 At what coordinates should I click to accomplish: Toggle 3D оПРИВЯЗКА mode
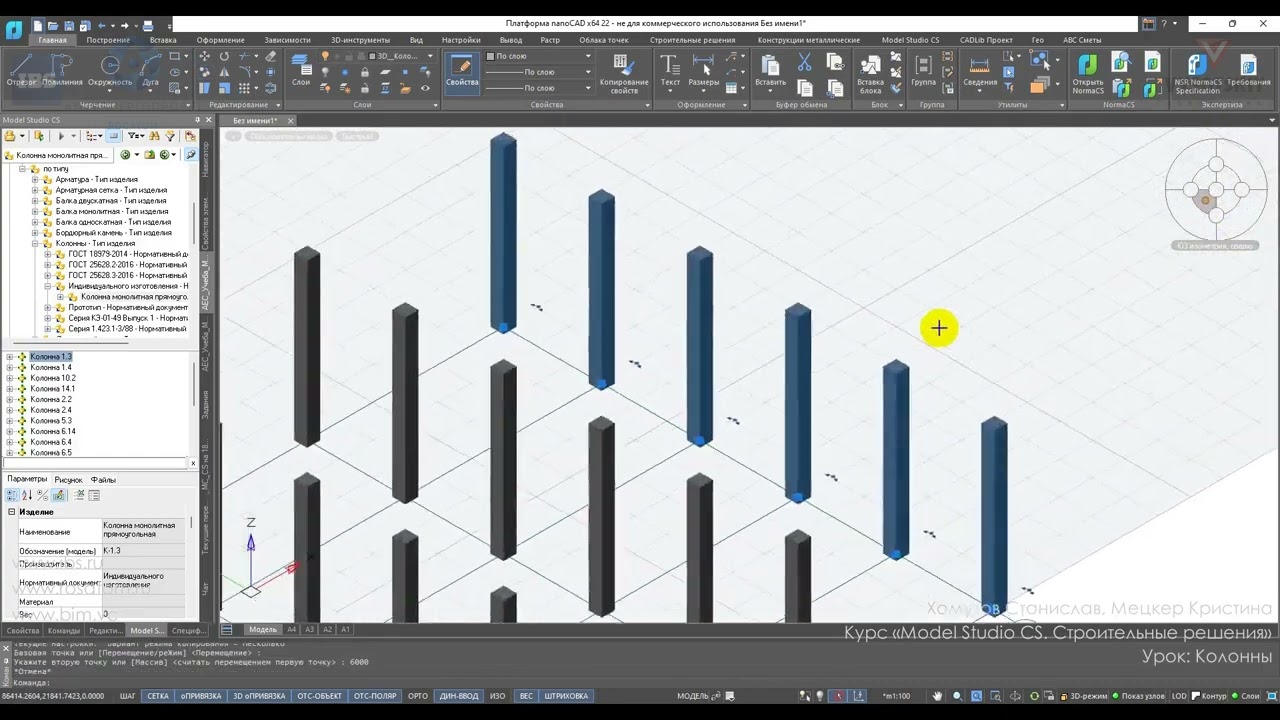tap(260, 696)
